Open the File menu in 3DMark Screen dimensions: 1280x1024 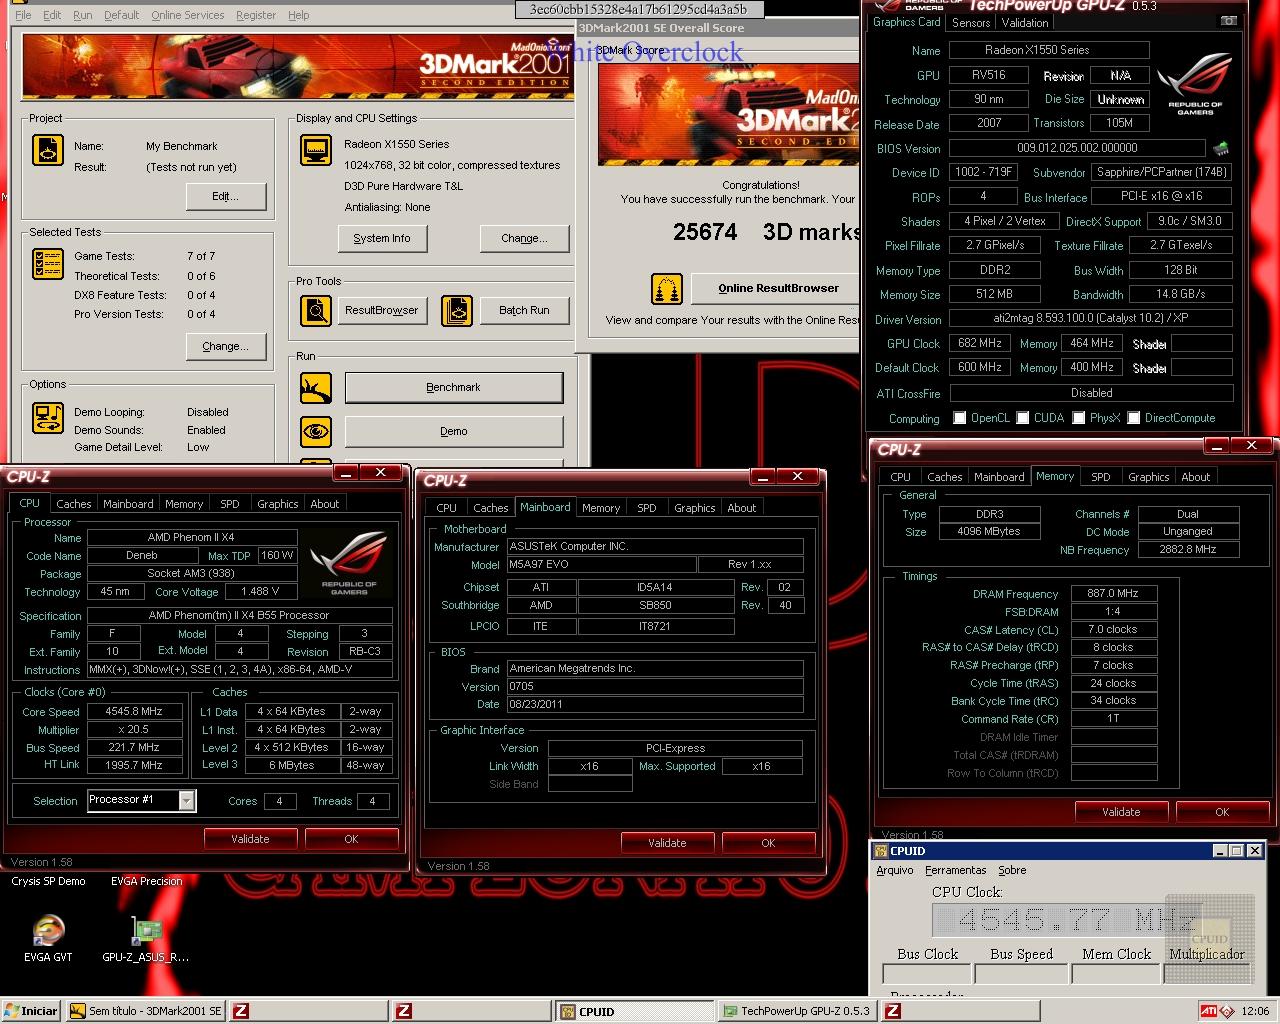(23, 15)
